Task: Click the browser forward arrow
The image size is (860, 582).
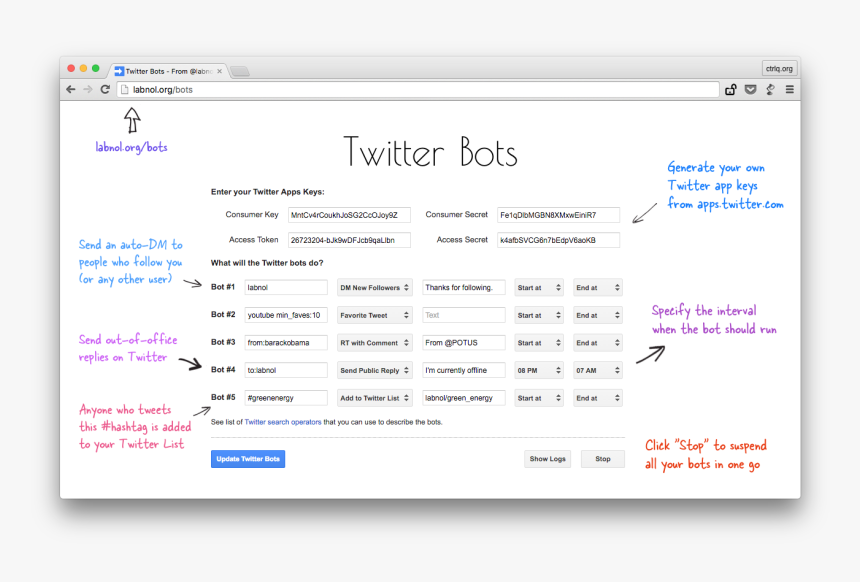Action: 87,89
